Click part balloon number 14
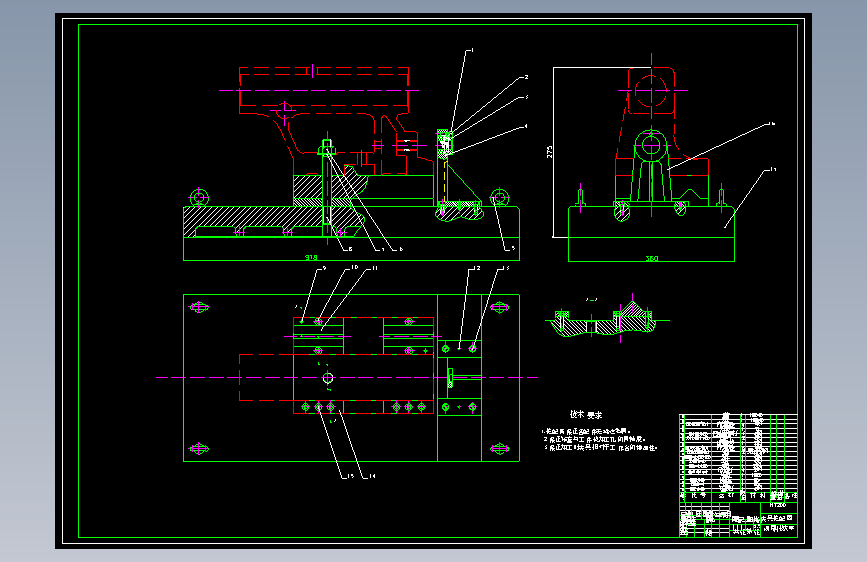The image size is (867, 562). coord(372,476)
